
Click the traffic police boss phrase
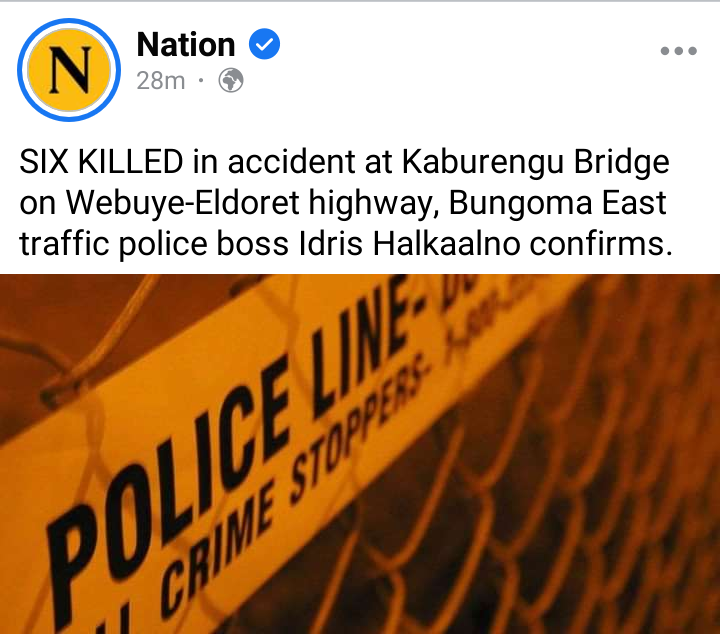tap(154, 243)
